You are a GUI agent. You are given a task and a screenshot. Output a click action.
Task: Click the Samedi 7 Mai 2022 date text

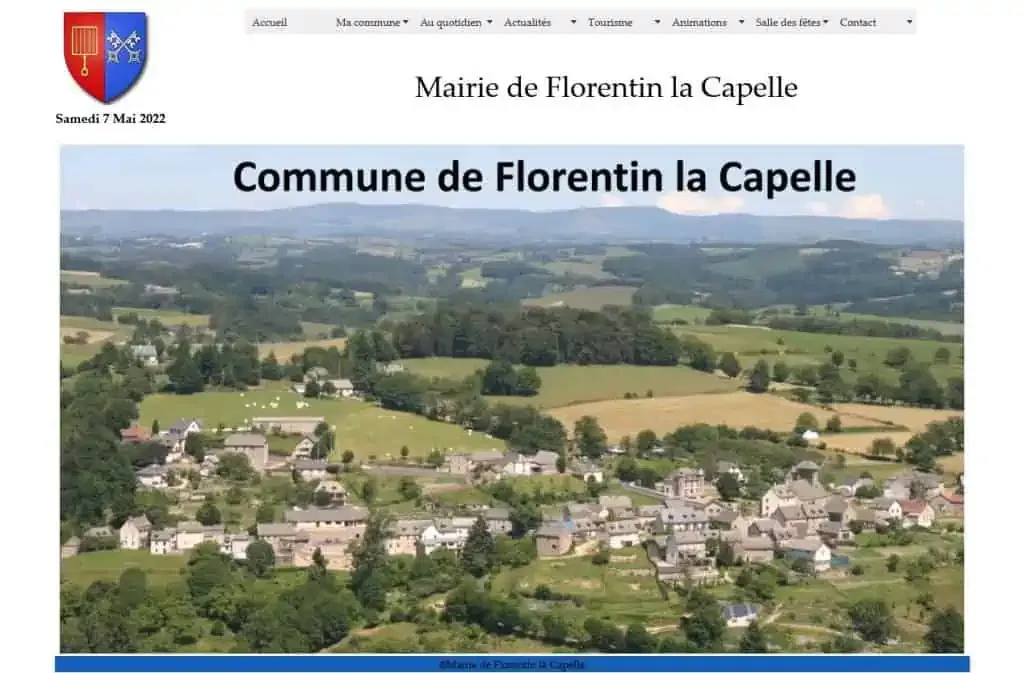110,119
